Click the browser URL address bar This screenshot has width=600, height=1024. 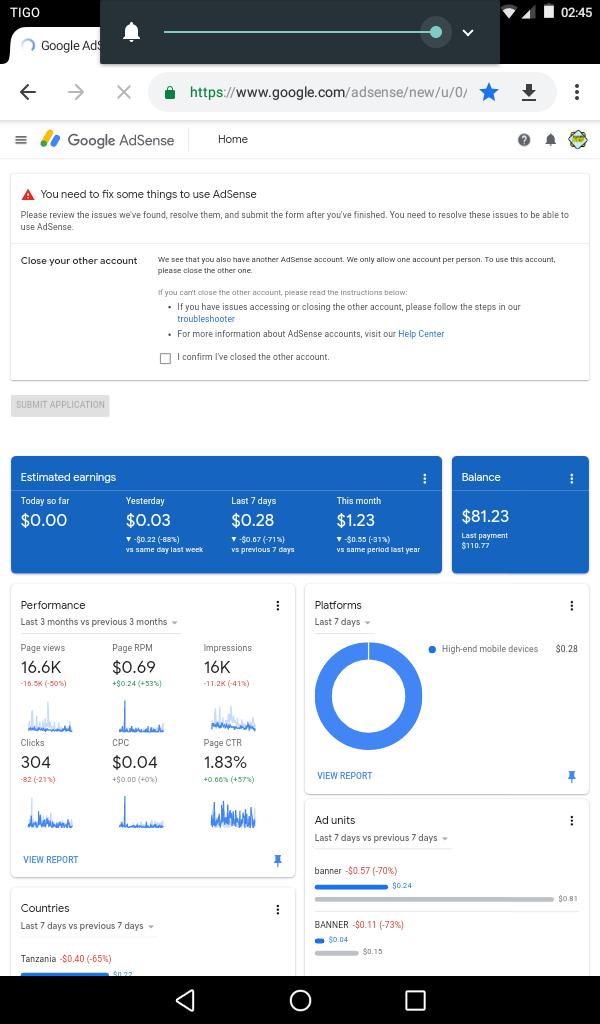pyautogui.click(x=328, y=92)
